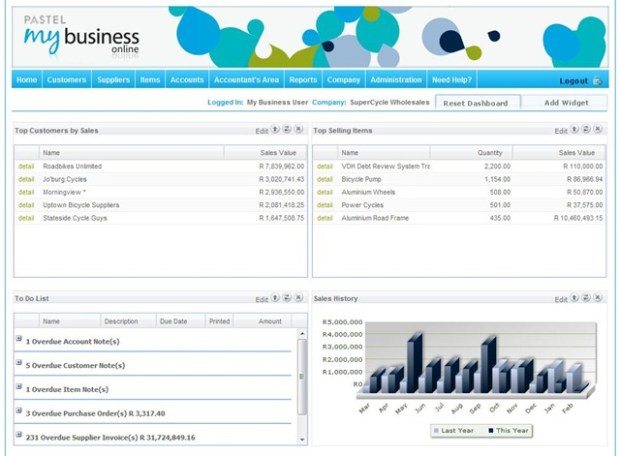
Task: Collapse the Top Customers by Sales widget with its up-arrow icon
Action: point(275,129)
